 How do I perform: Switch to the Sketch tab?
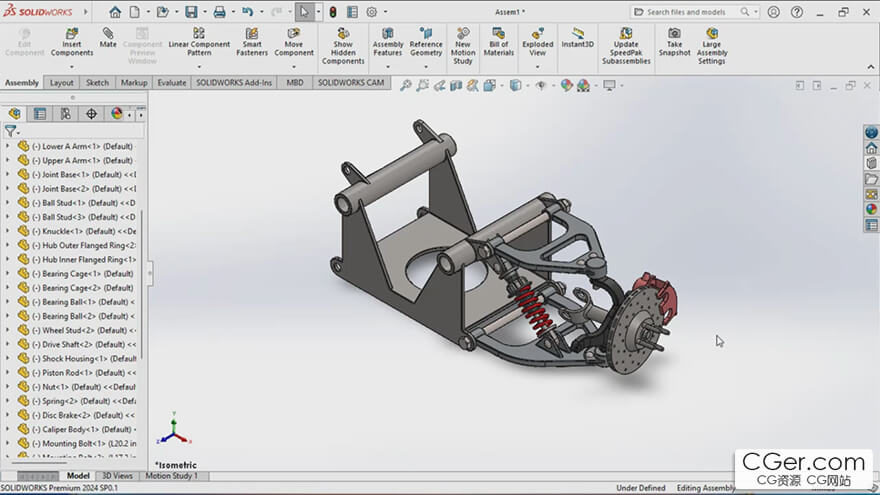(x=97, y=82)
